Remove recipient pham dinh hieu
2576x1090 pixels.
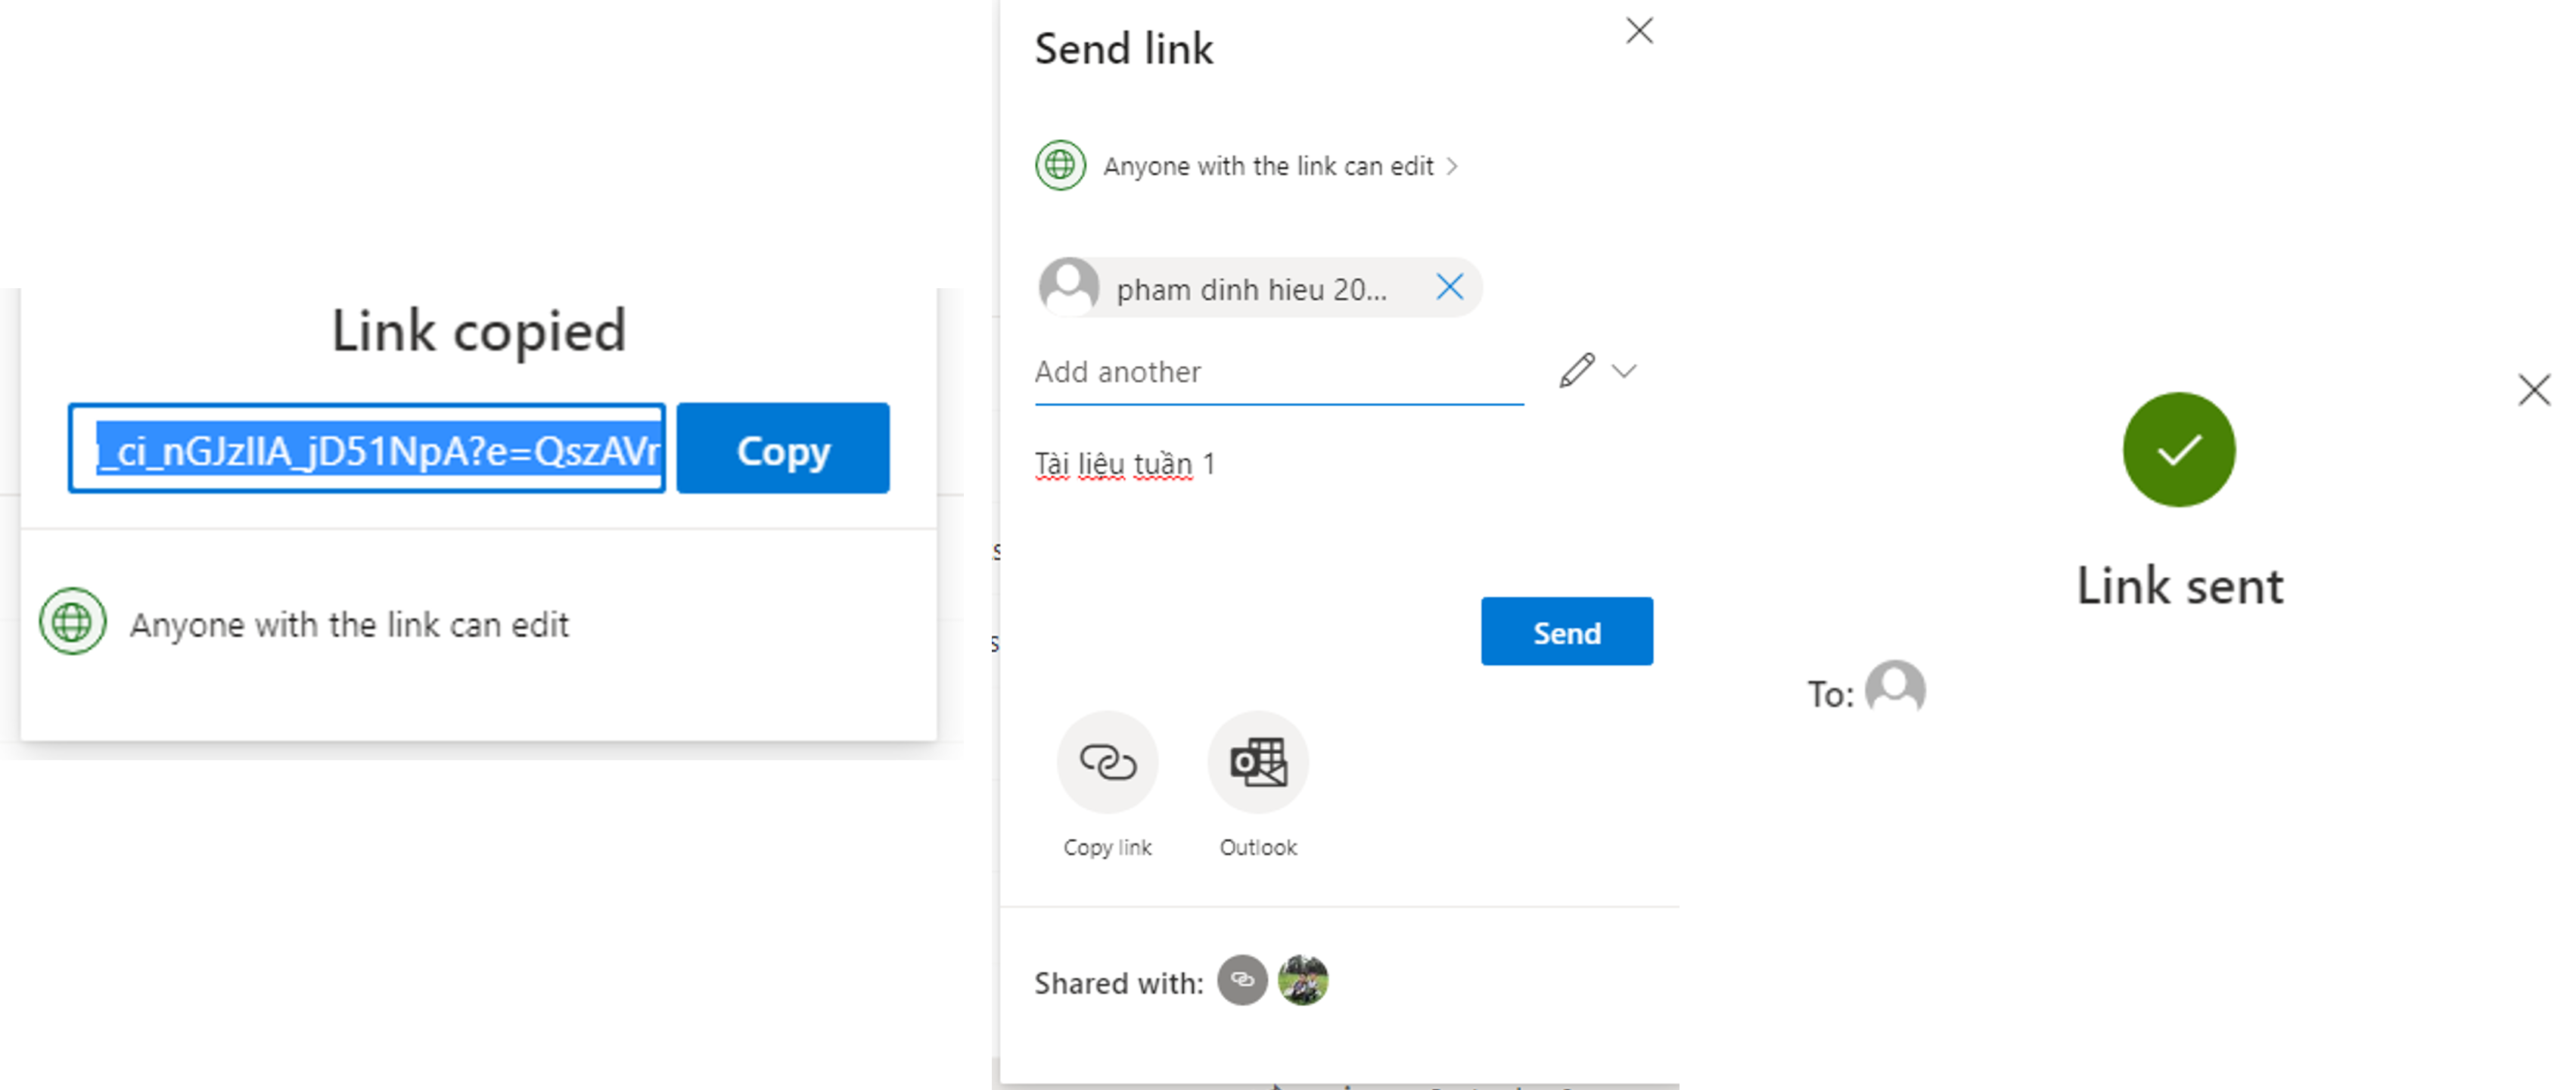coord(1449,288)
